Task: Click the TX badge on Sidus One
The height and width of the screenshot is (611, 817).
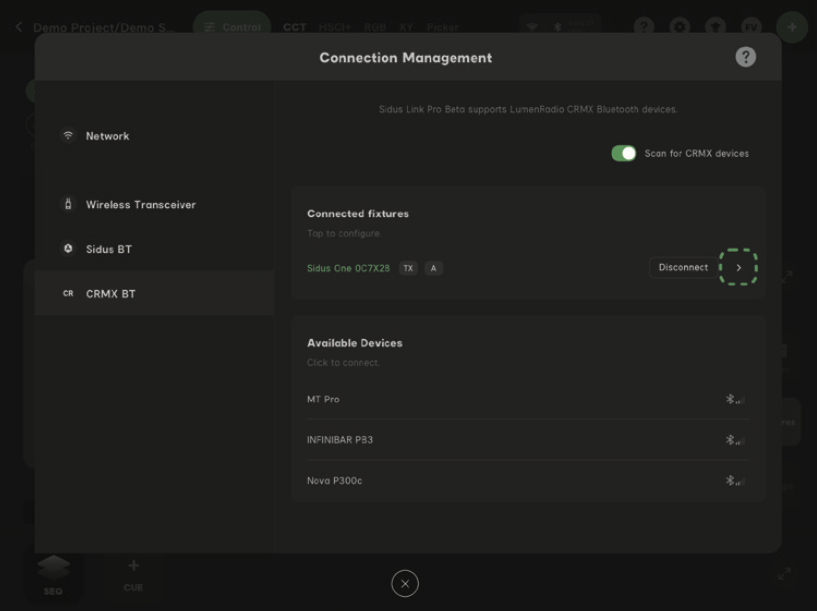Action: click(x=408, y=268)
